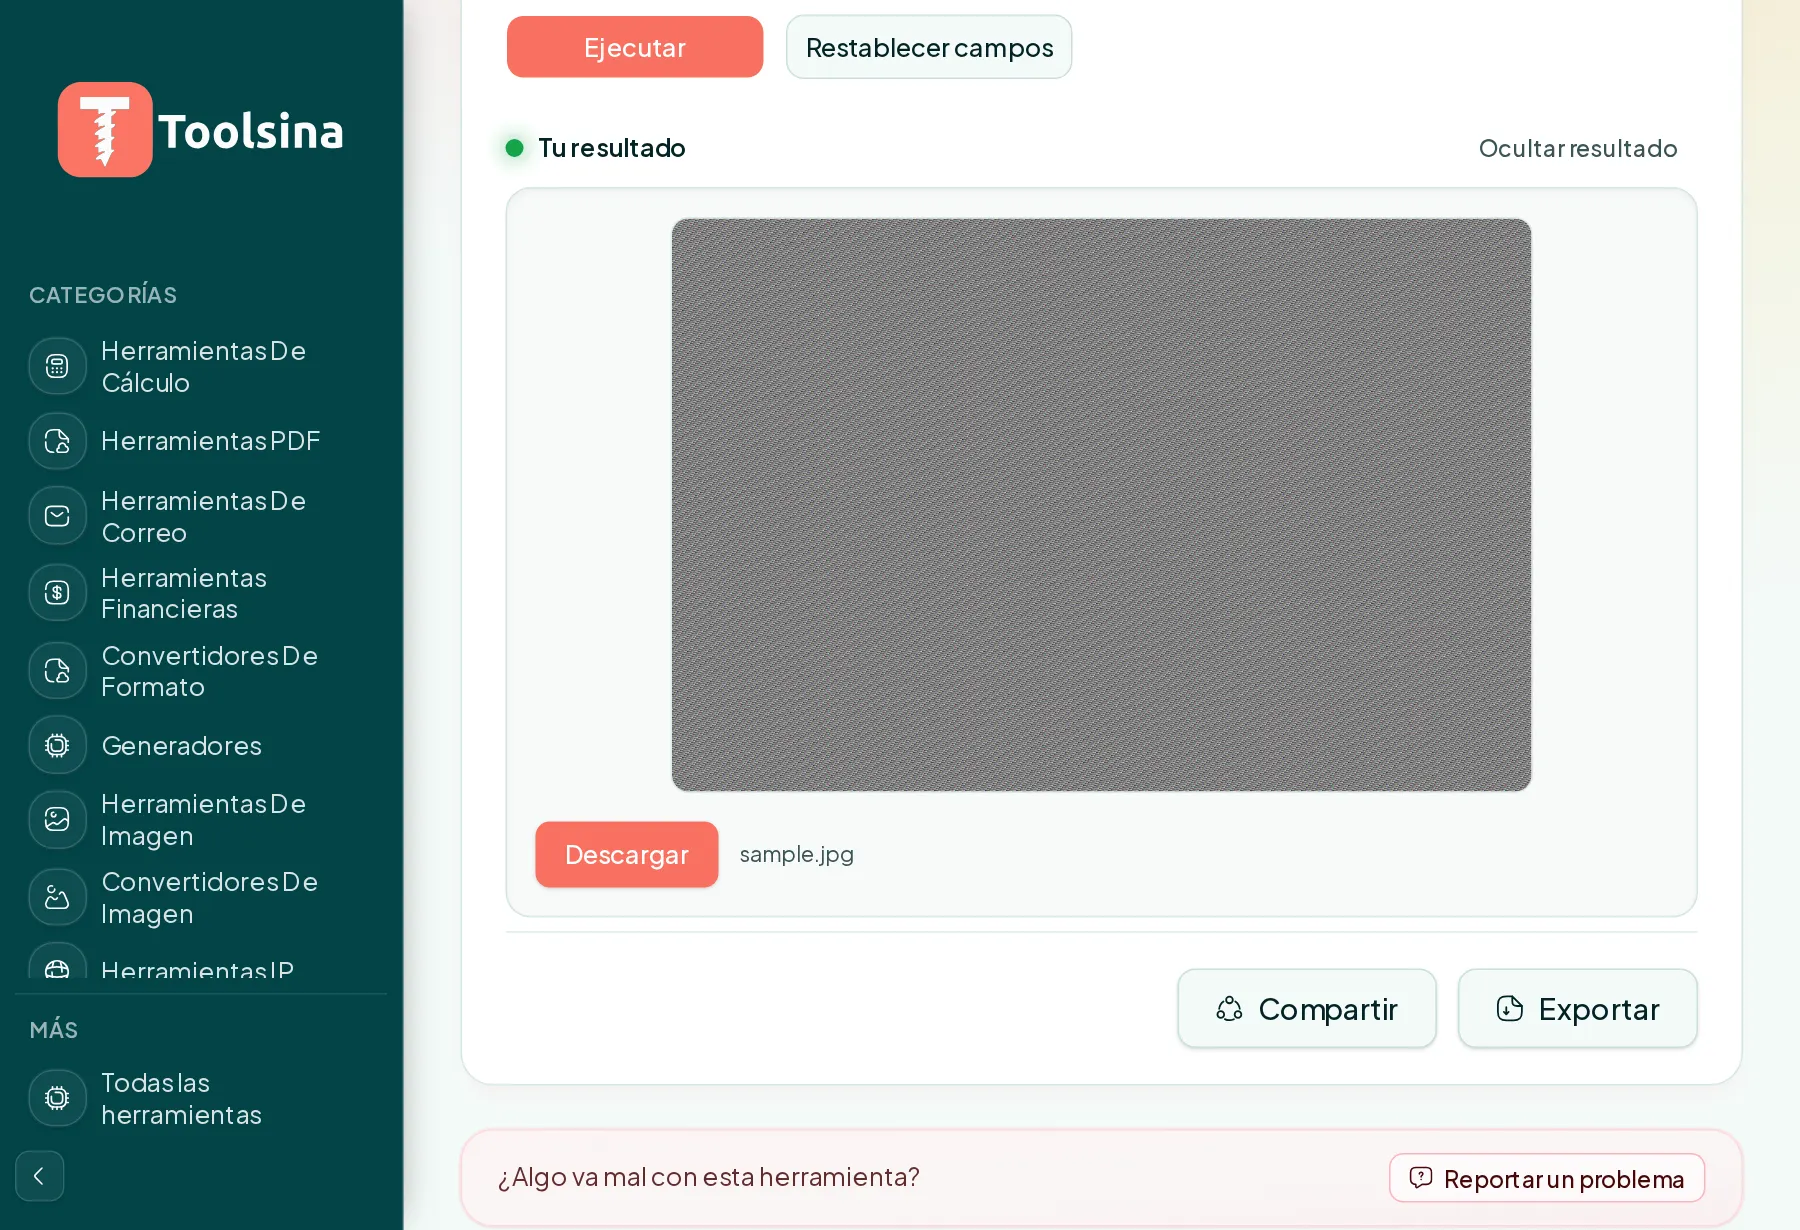
Task: Click the Exportar button
Action: pyautogui.click(x=1578, y=1009)
